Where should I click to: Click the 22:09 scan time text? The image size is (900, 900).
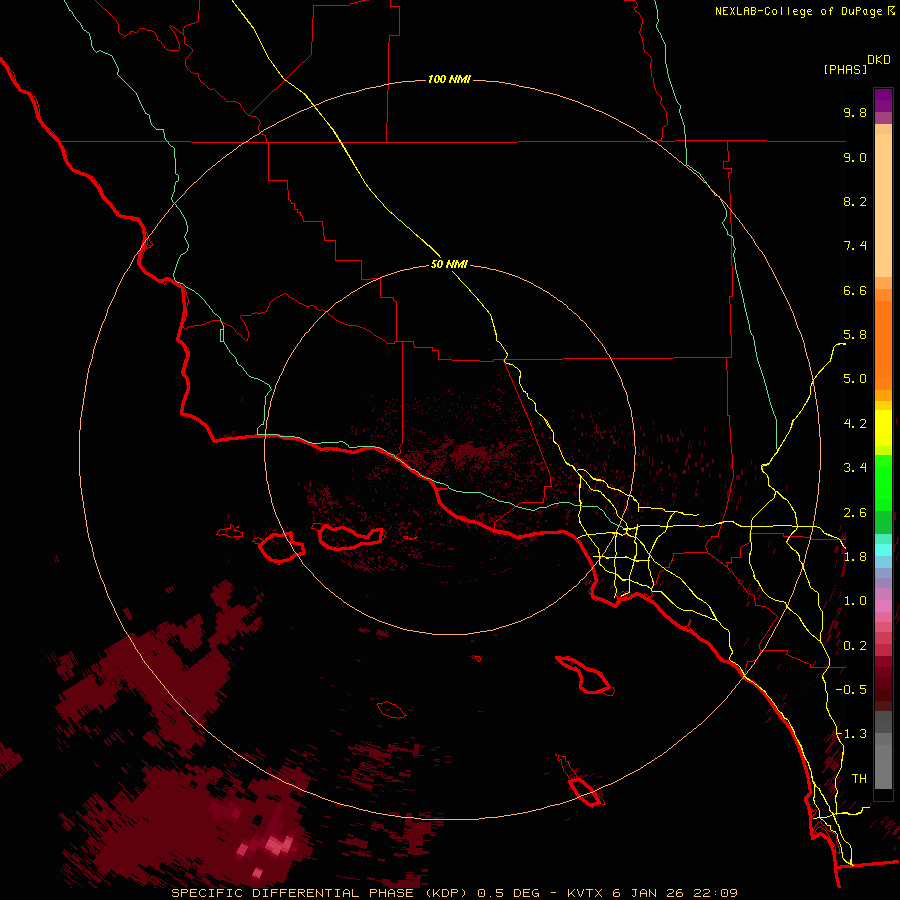click(x=713, y=893)
